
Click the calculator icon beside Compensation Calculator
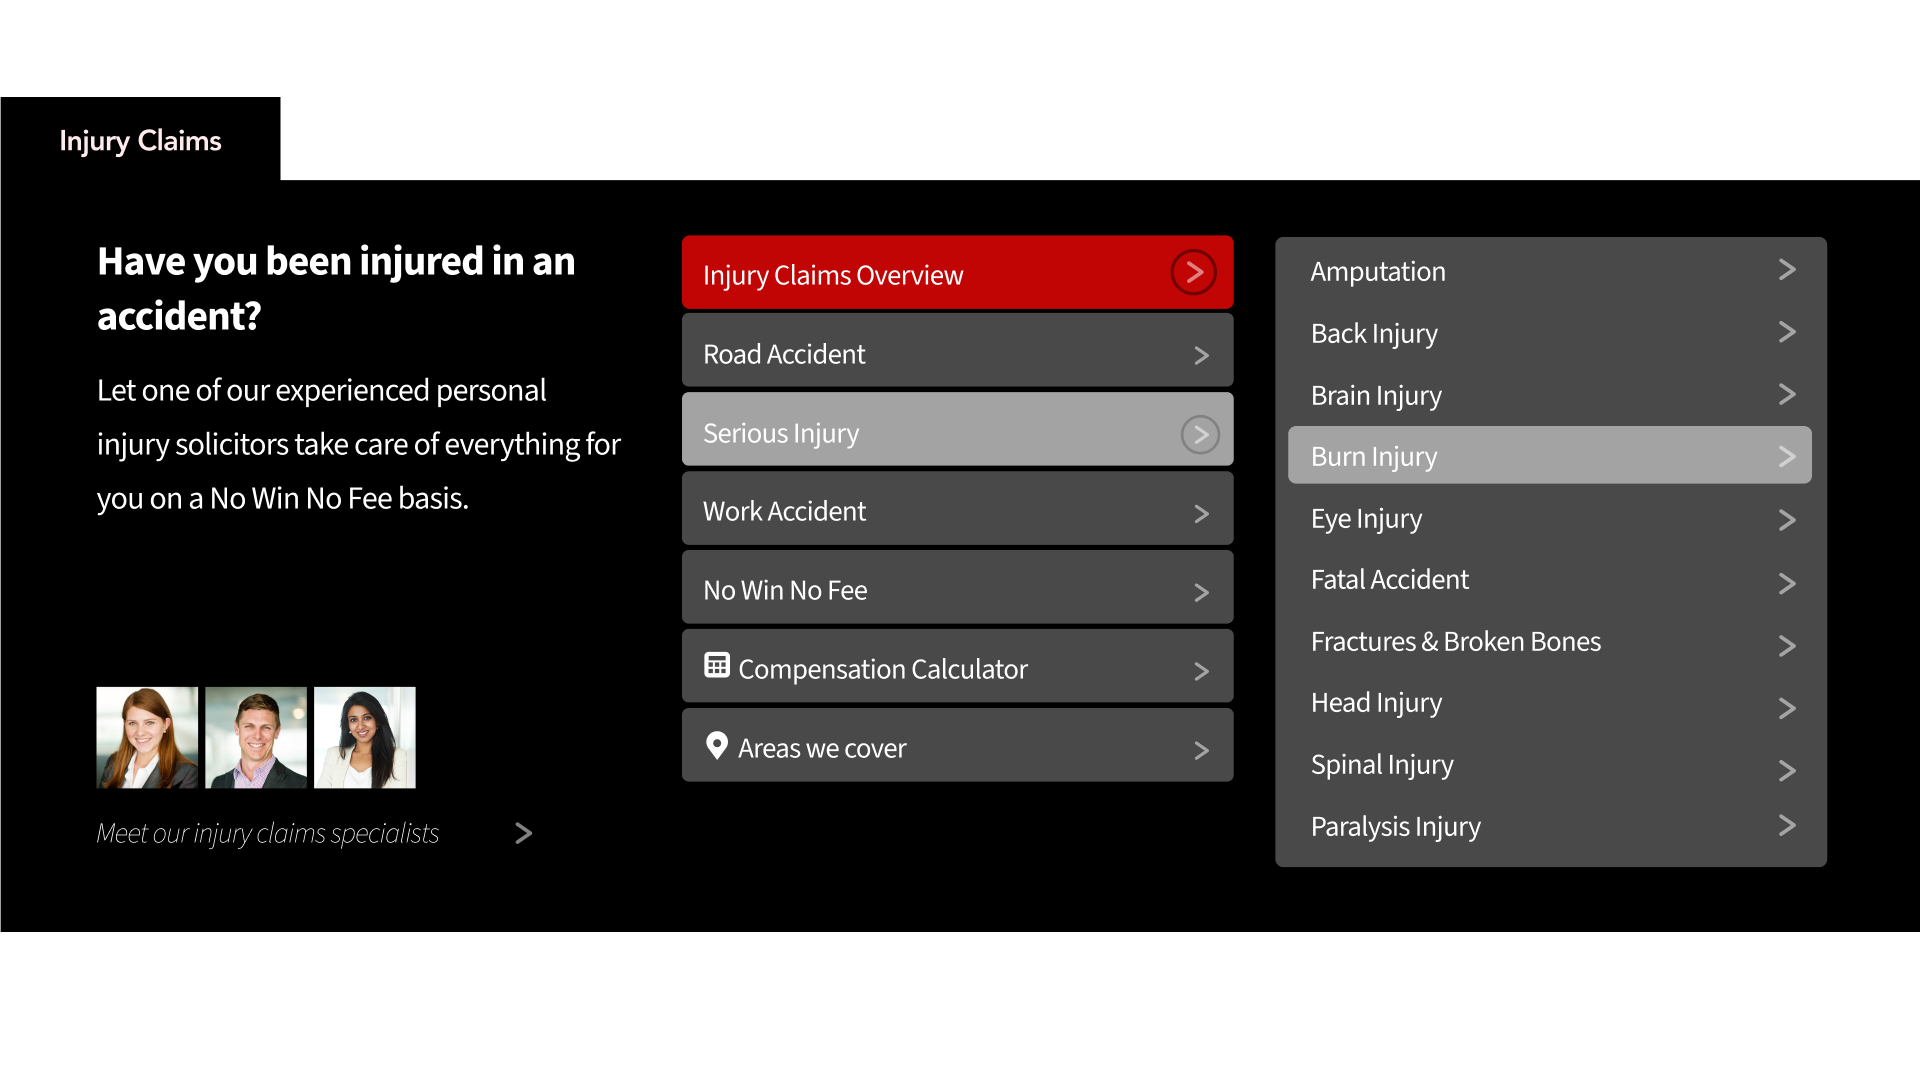(716, 665)
